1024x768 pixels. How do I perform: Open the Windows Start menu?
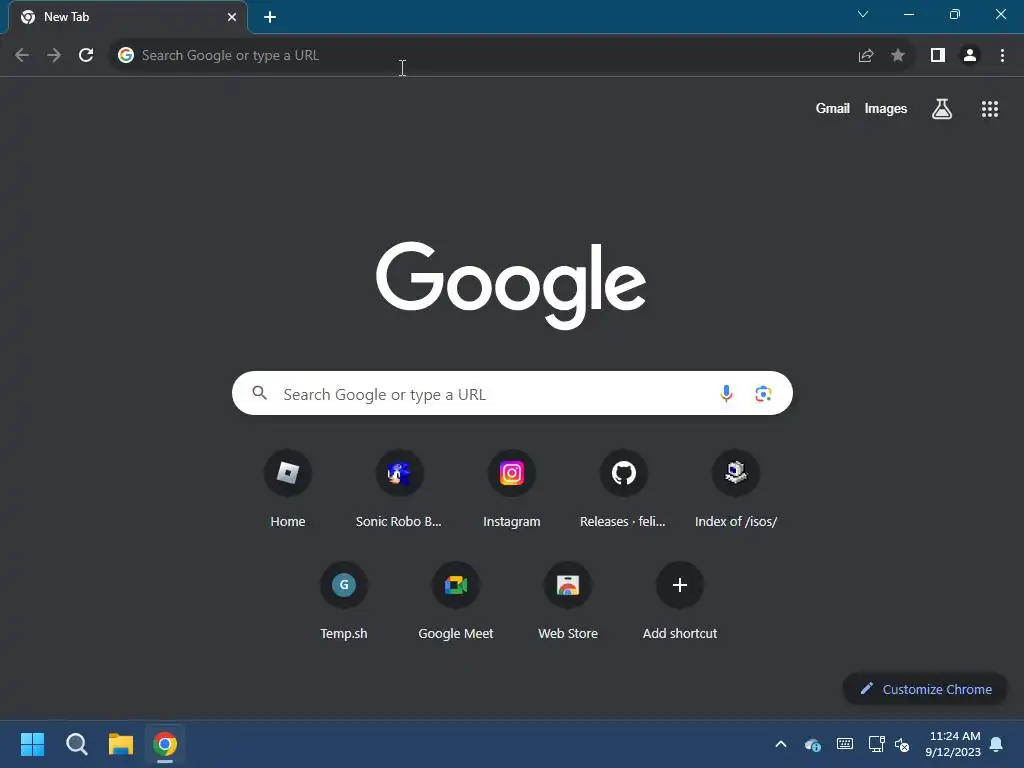point(32,744)
